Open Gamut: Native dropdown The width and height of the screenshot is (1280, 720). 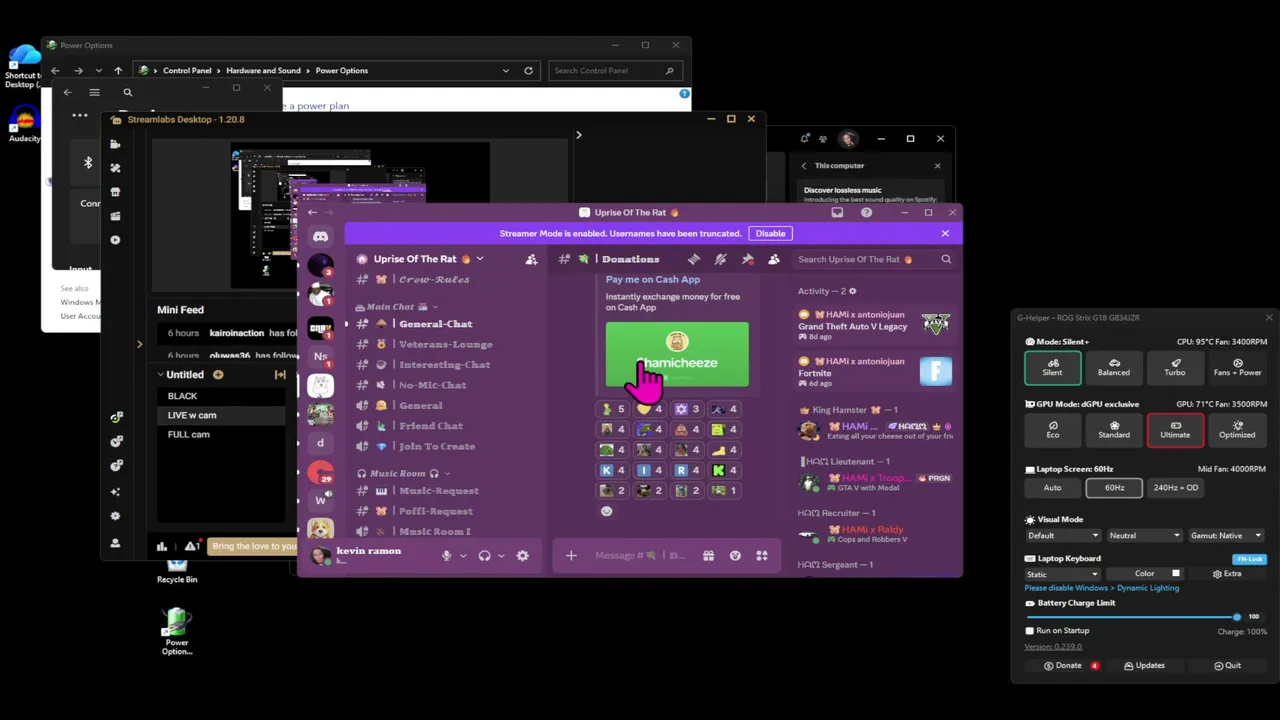(1226, 535)
